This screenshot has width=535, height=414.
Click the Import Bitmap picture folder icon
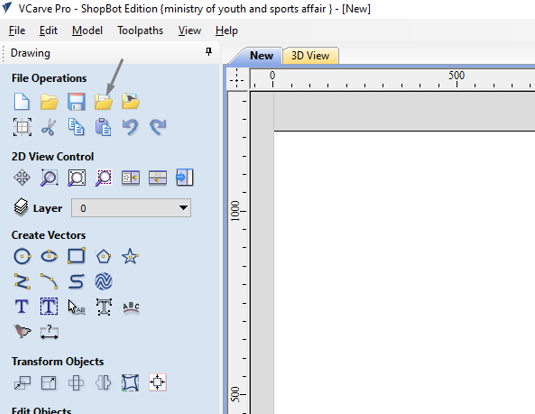pyautogui.click(x=131, y=101)
